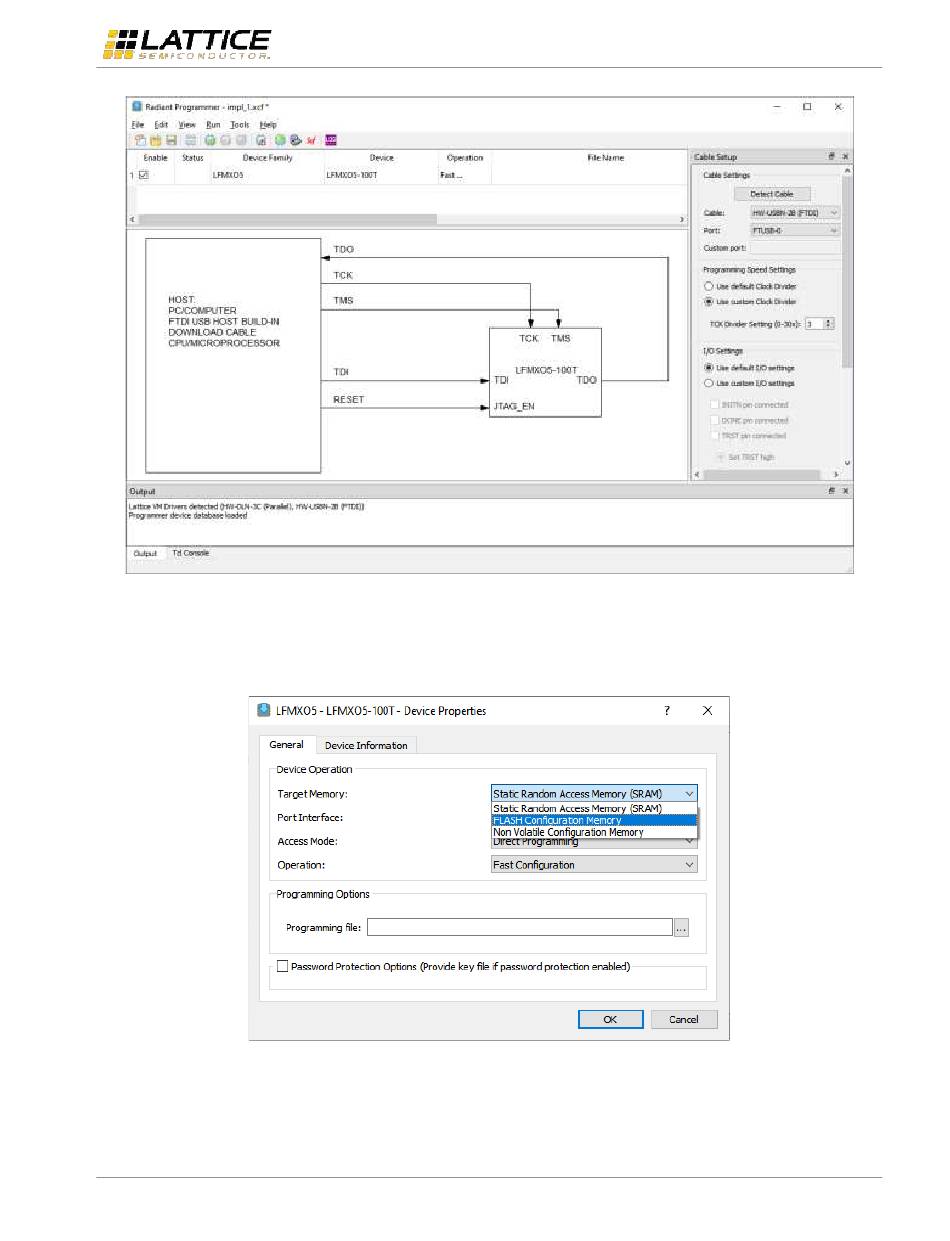Screen dimensions: 950x1241
Task: Click the Programming file input field
Action: coord(519,928)
